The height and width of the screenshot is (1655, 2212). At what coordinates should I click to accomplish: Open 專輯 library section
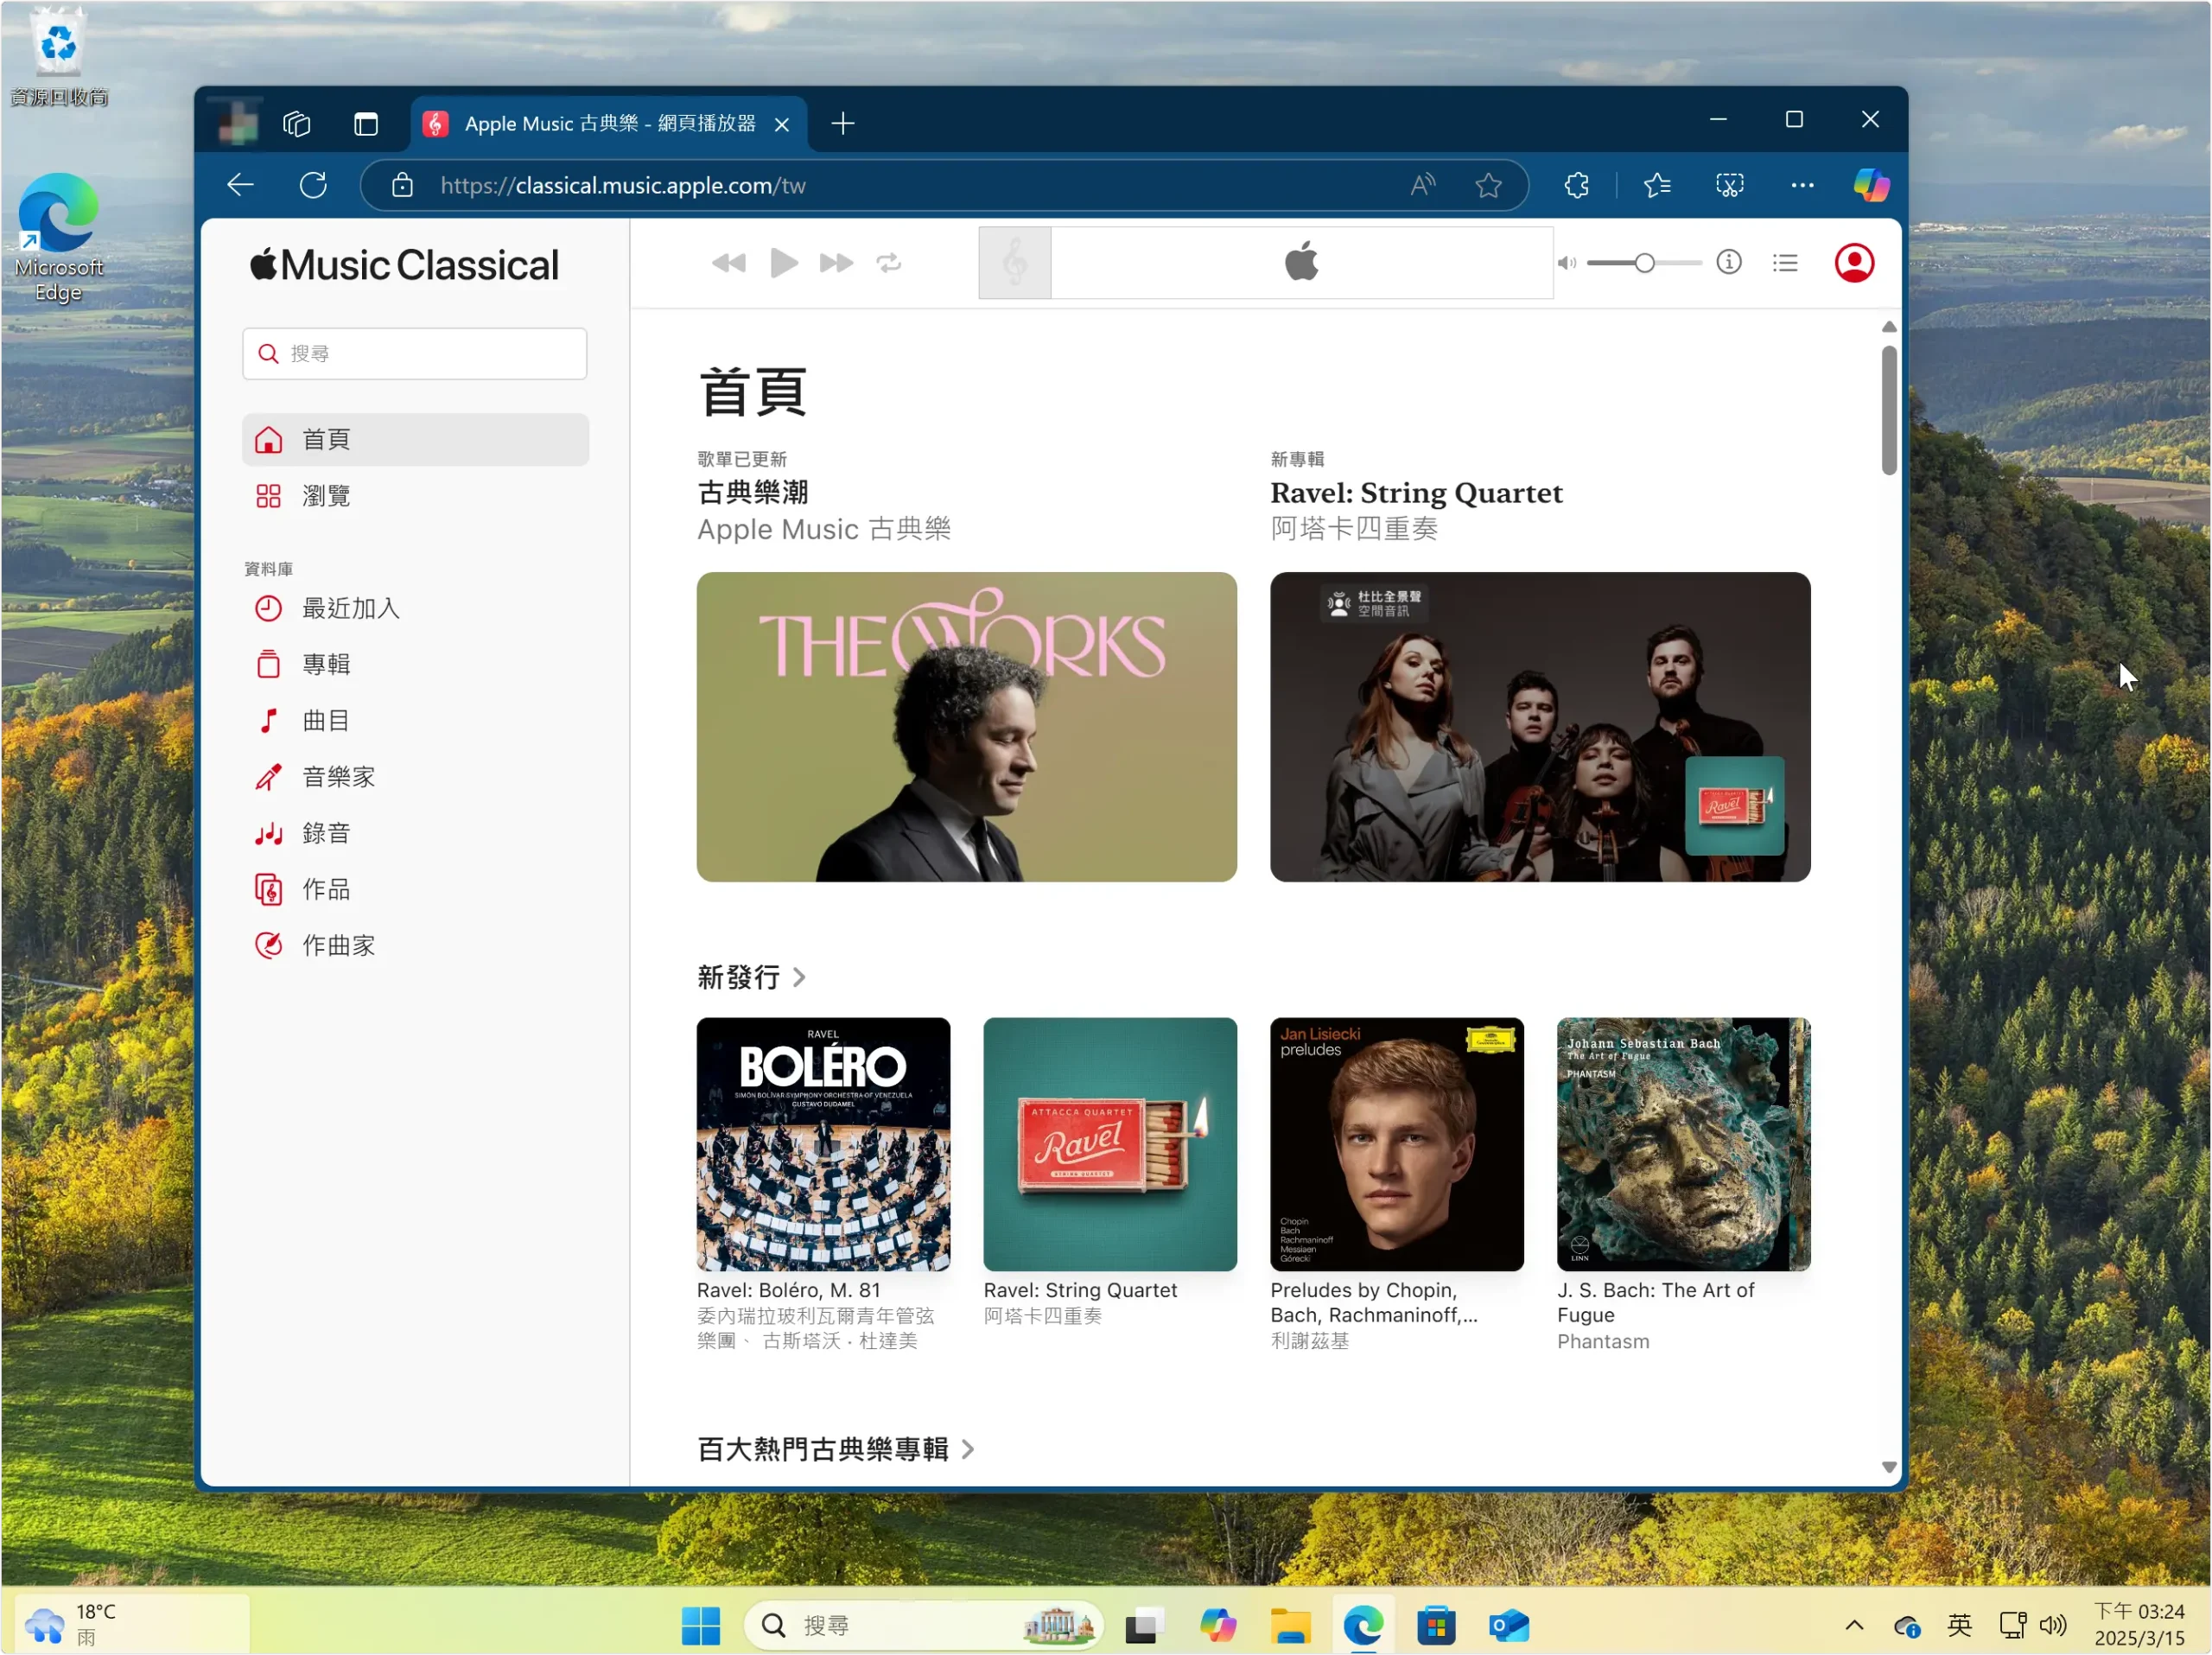(x=415, y=664)
